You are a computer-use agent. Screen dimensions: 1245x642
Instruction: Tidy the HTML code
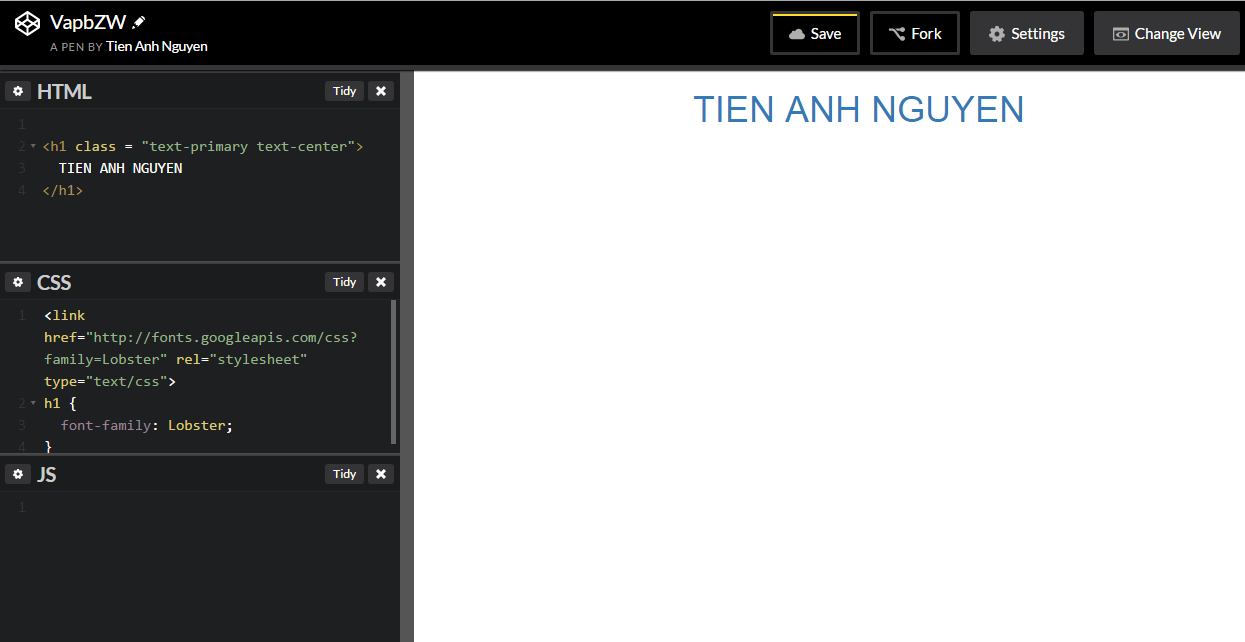tap(344, 90)
